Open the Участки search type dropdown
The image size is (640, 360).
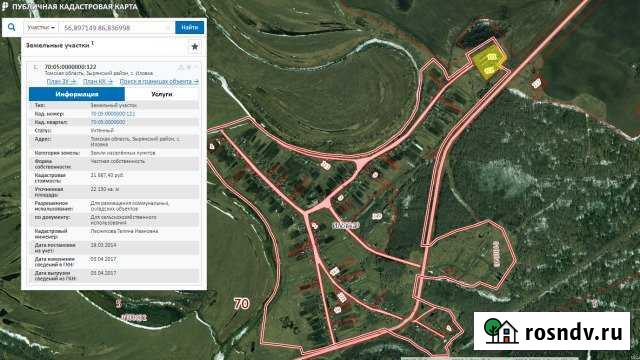[41, 27]
